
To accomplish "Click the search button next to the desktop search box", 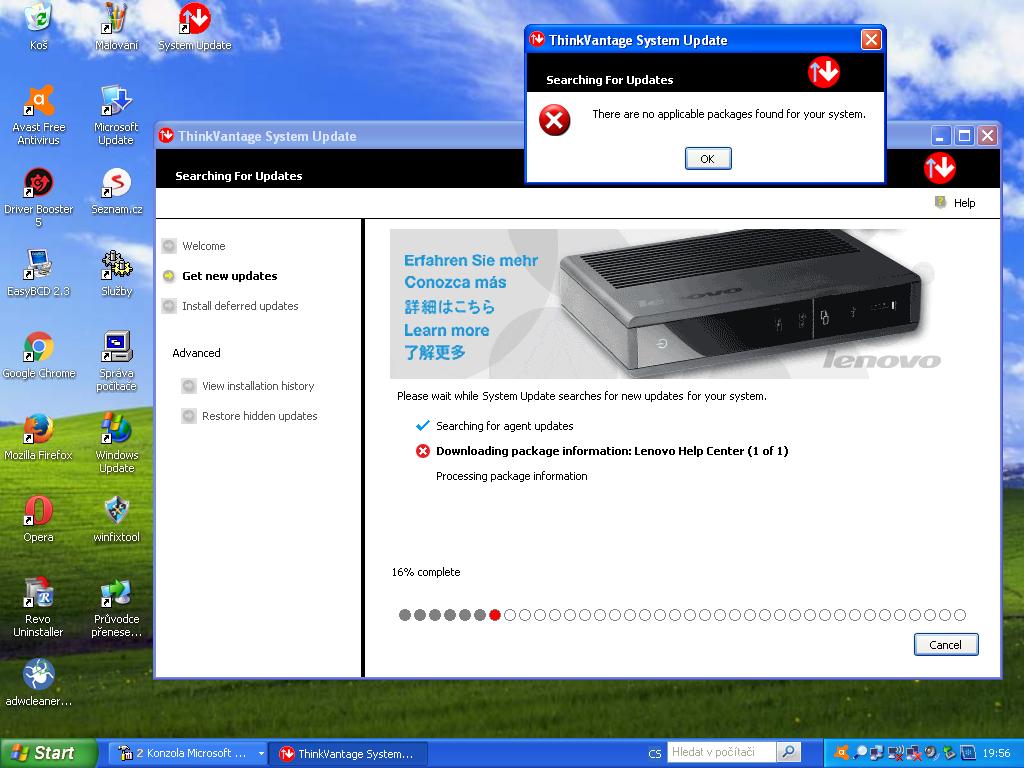I will (x=788, y=752).
